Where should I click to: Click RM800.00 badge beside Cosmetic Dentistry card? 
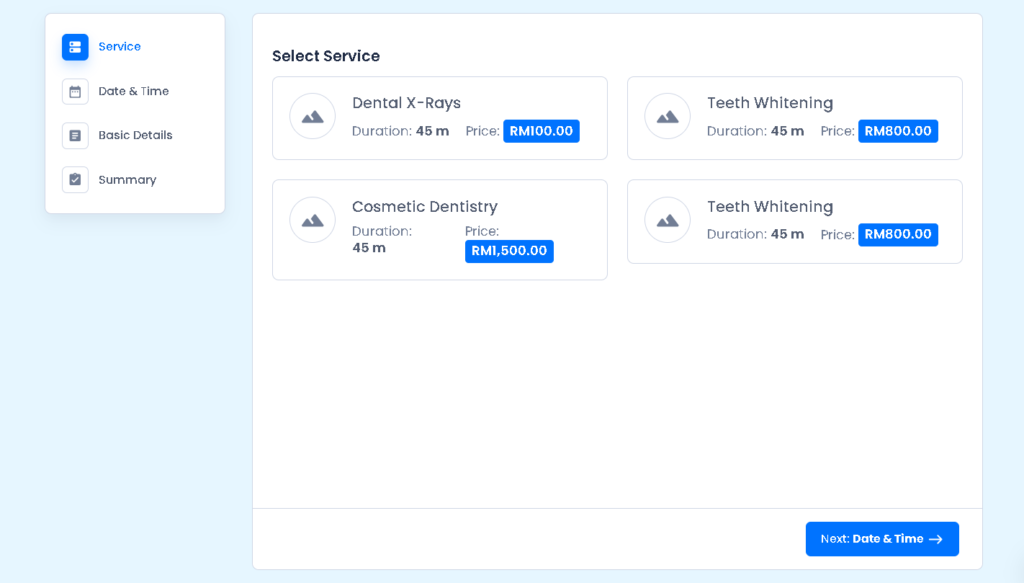point(897,235)
